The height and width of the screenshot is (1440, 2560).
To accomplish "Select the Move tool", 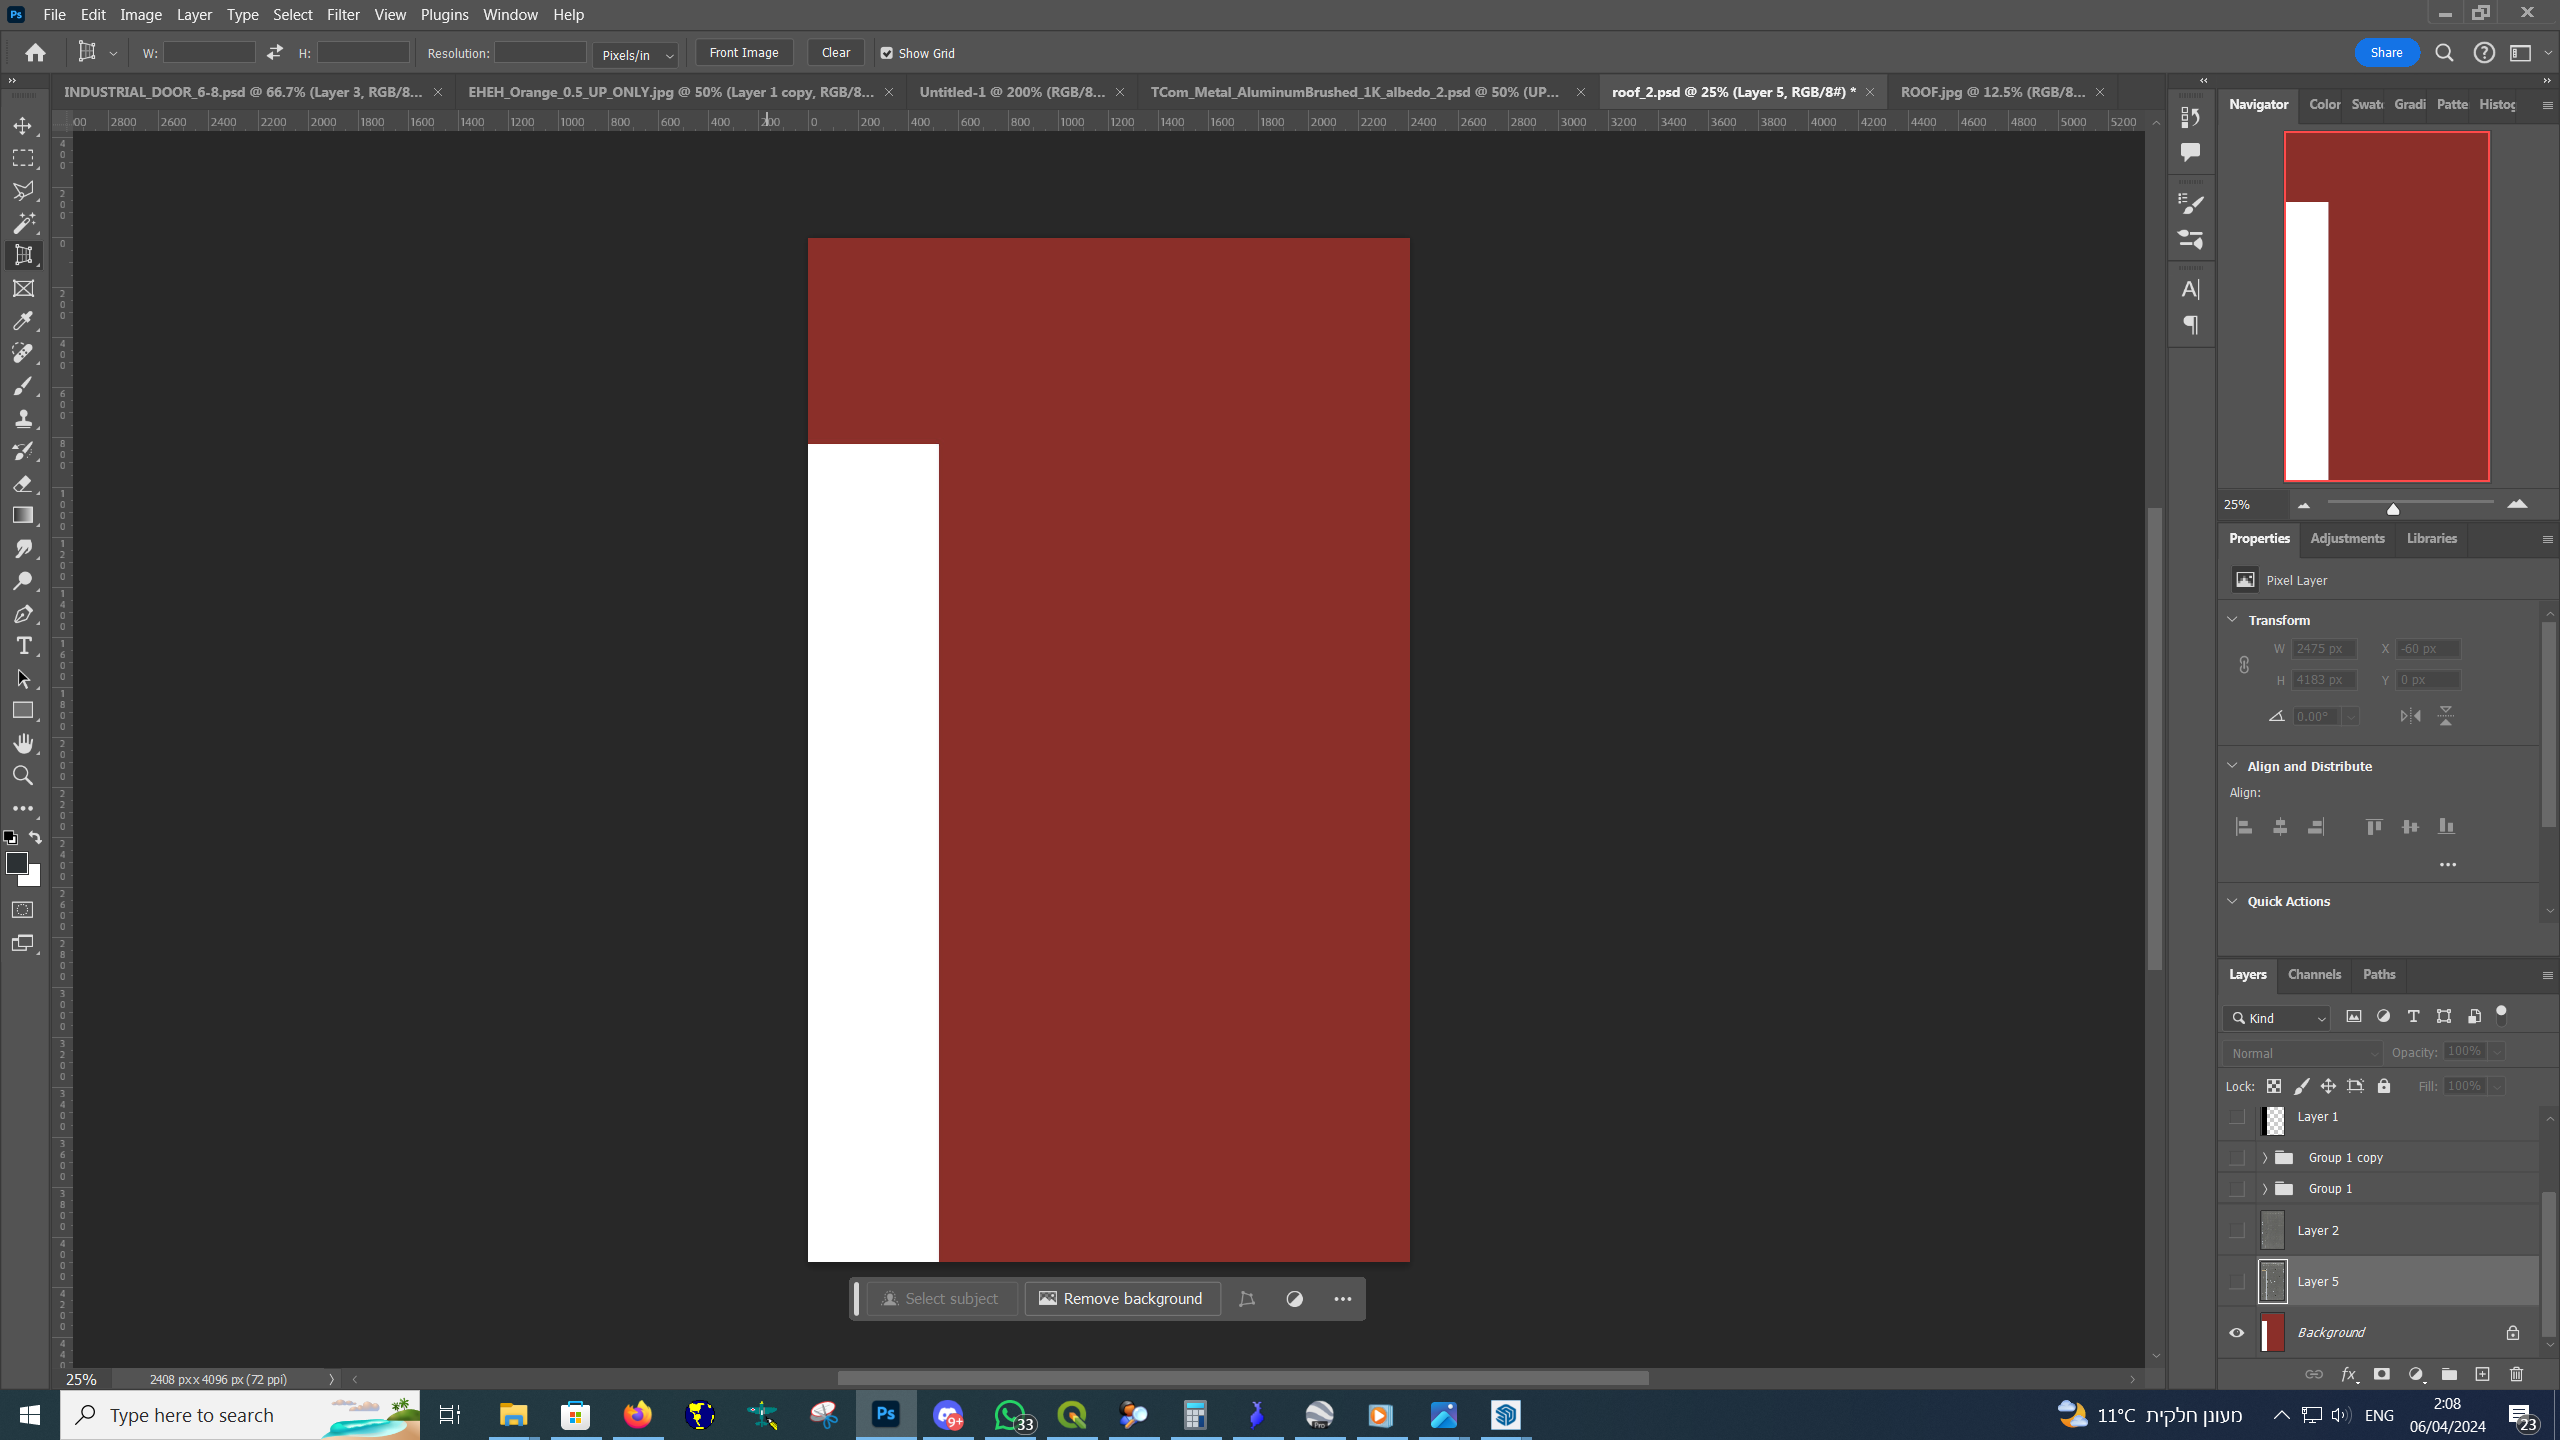I will [23, 126].
